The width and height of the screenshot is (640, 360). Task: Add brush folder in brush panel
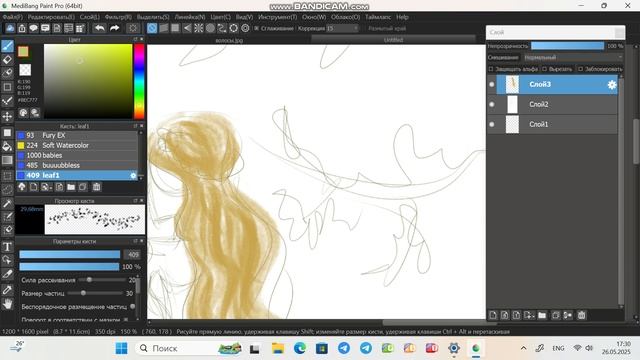click(71, 187)
